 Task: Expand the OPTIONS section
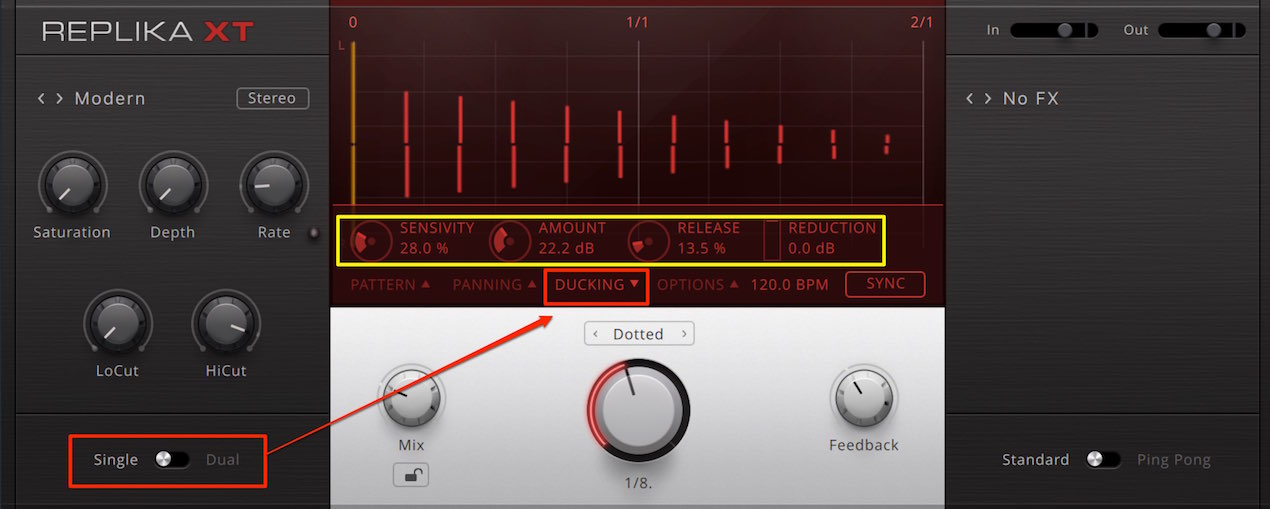point(697,285)
